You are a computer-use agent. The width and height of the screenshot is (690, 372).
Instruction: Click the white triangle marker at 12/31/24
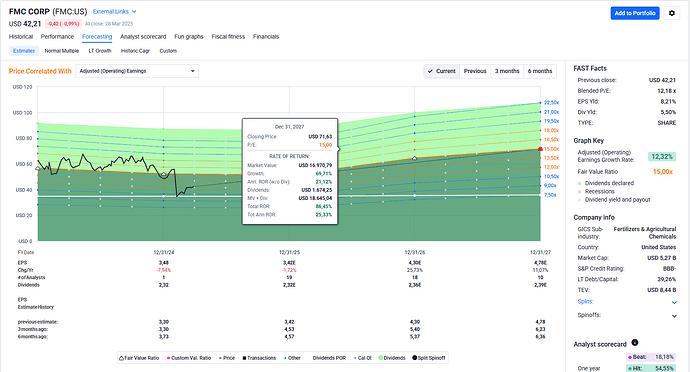(x=164, y=175)
